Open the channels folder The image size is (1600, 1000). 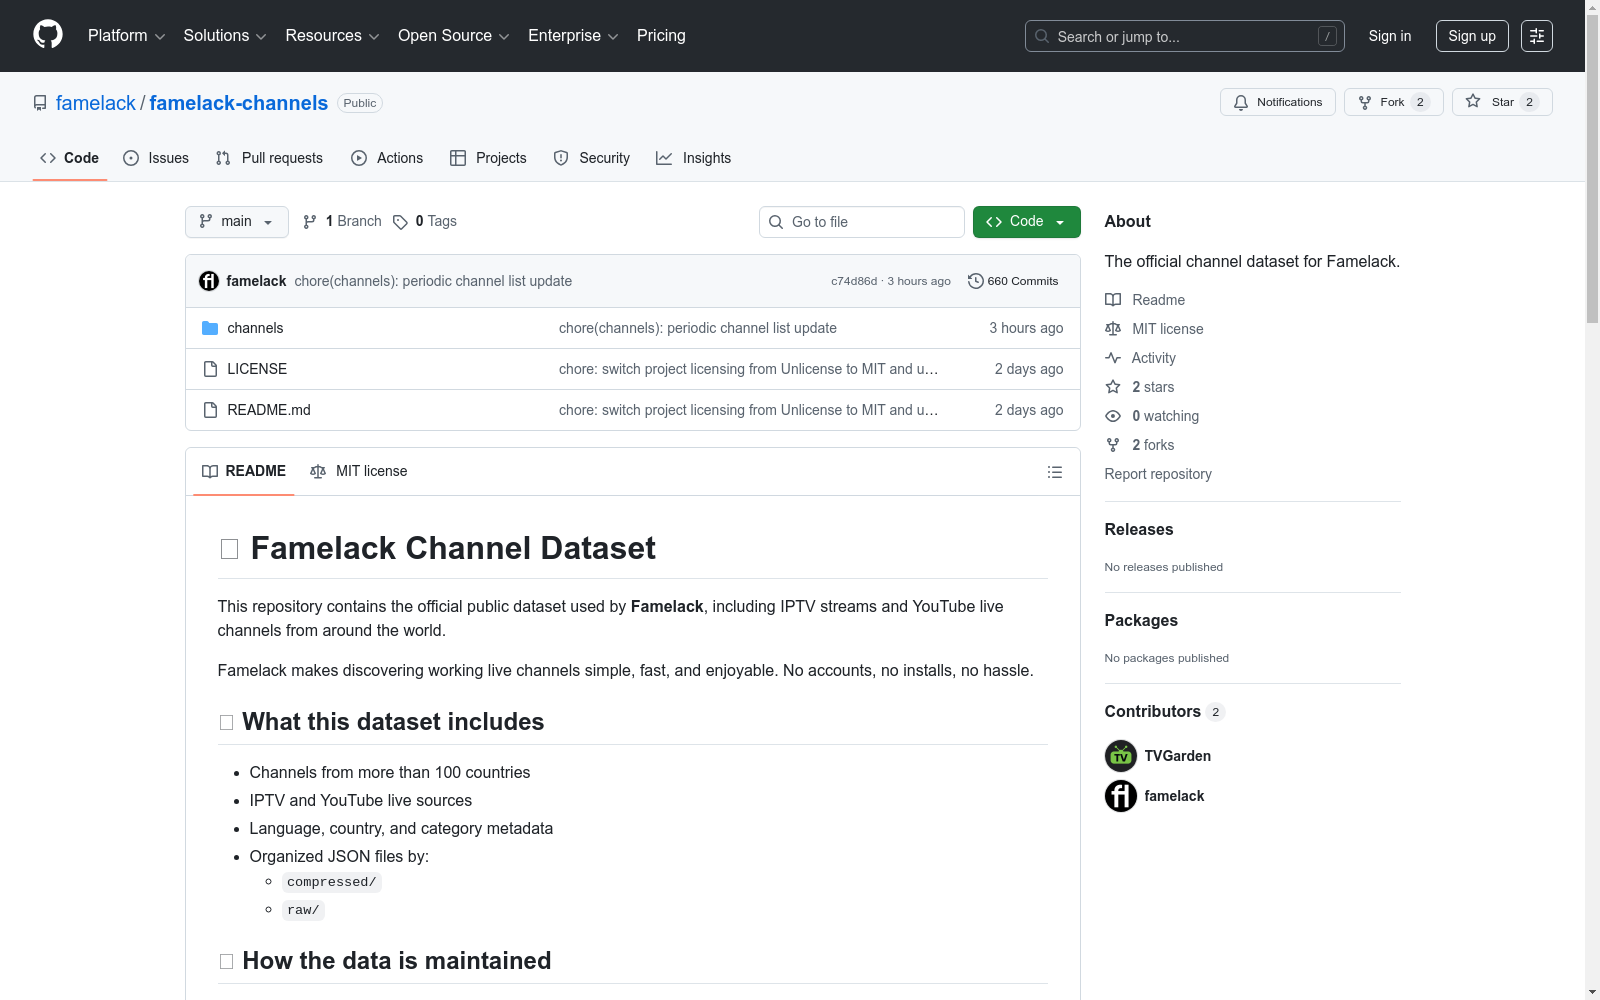(x=255, y=328)
